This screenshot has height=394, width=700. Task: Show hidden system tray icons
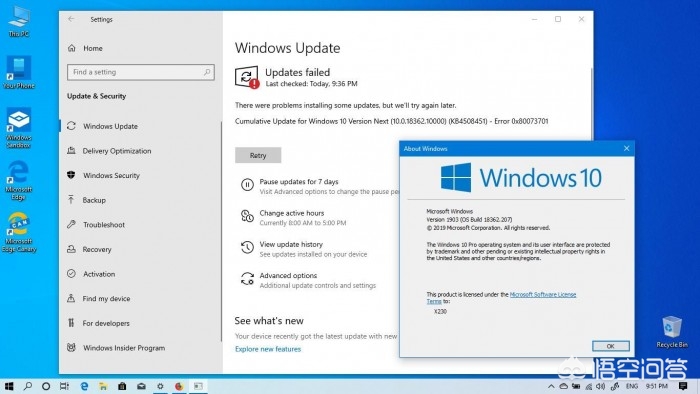tap(551, 386)
